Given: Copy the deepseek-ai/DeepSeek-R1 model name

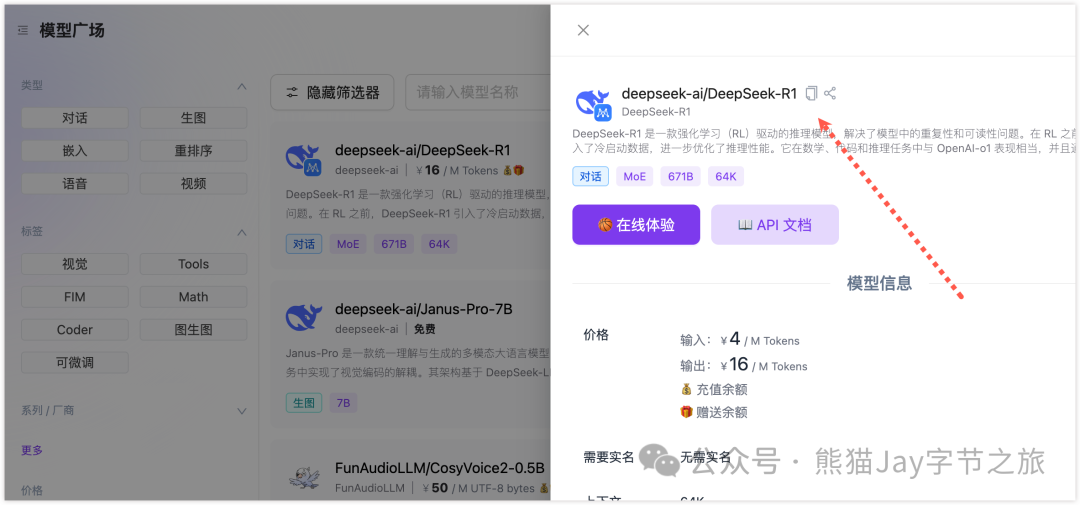Looking at the screenshot, I should click(x=812, y=93).
